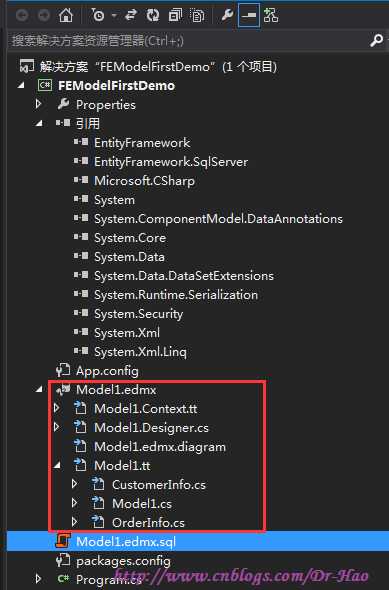Open Properties wrench icon in toolbar
Image resolution: width=389 pixels, height=590 pixels.
(226, 15)
